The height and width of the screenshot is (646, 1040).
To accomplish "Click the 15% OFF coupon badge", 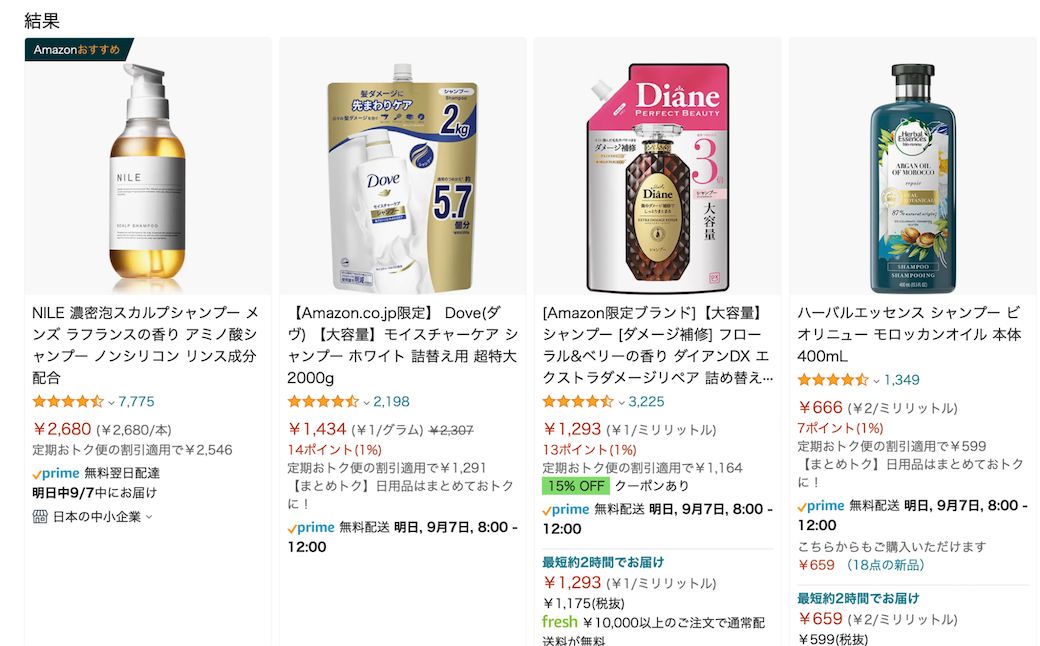I will 575,486.
